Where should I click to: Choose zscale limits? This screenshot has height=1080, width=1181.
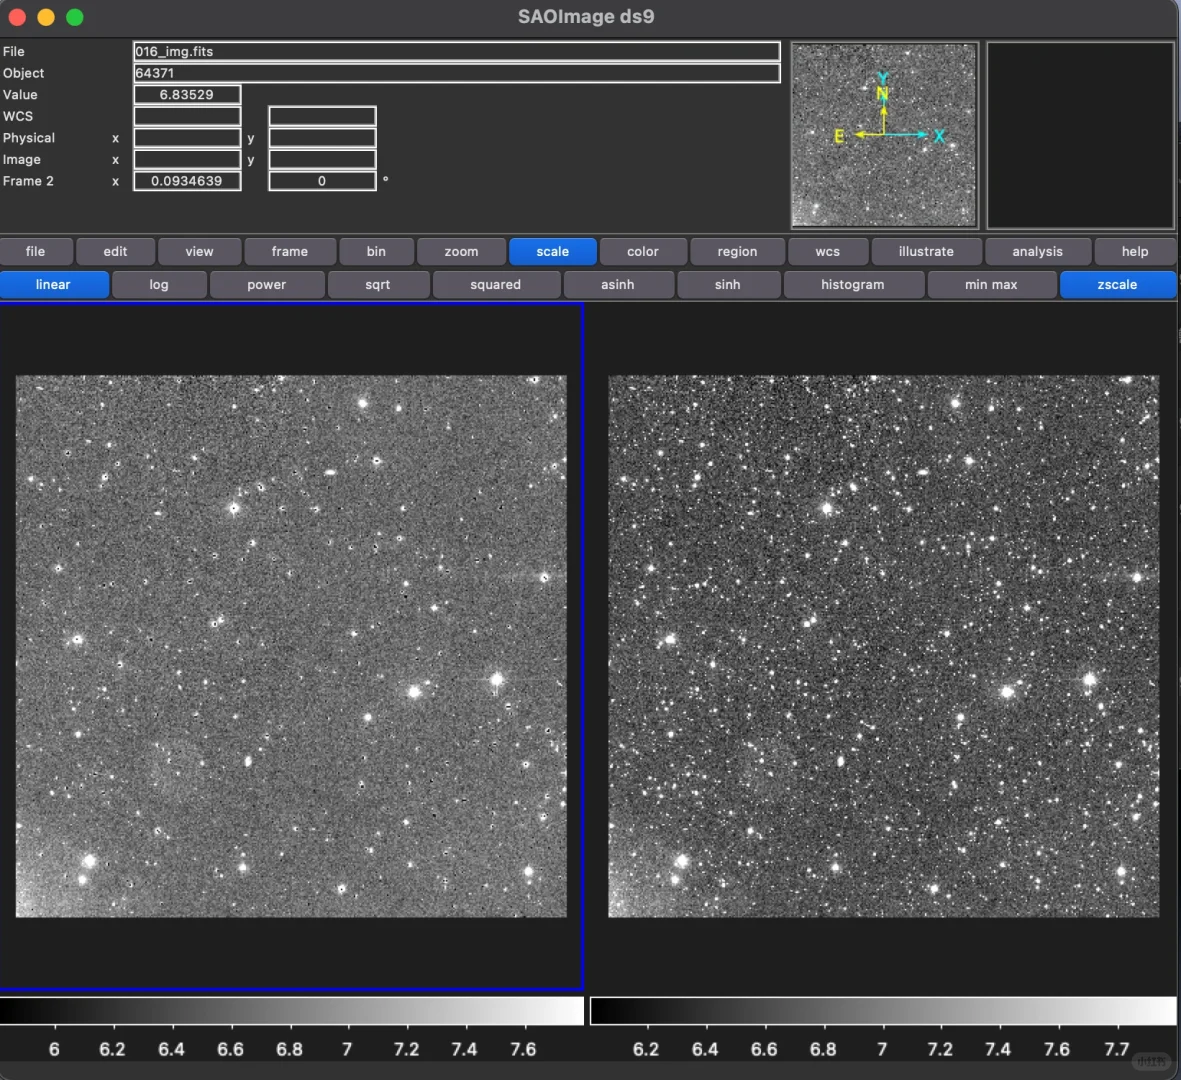[x=1118, y=285]
